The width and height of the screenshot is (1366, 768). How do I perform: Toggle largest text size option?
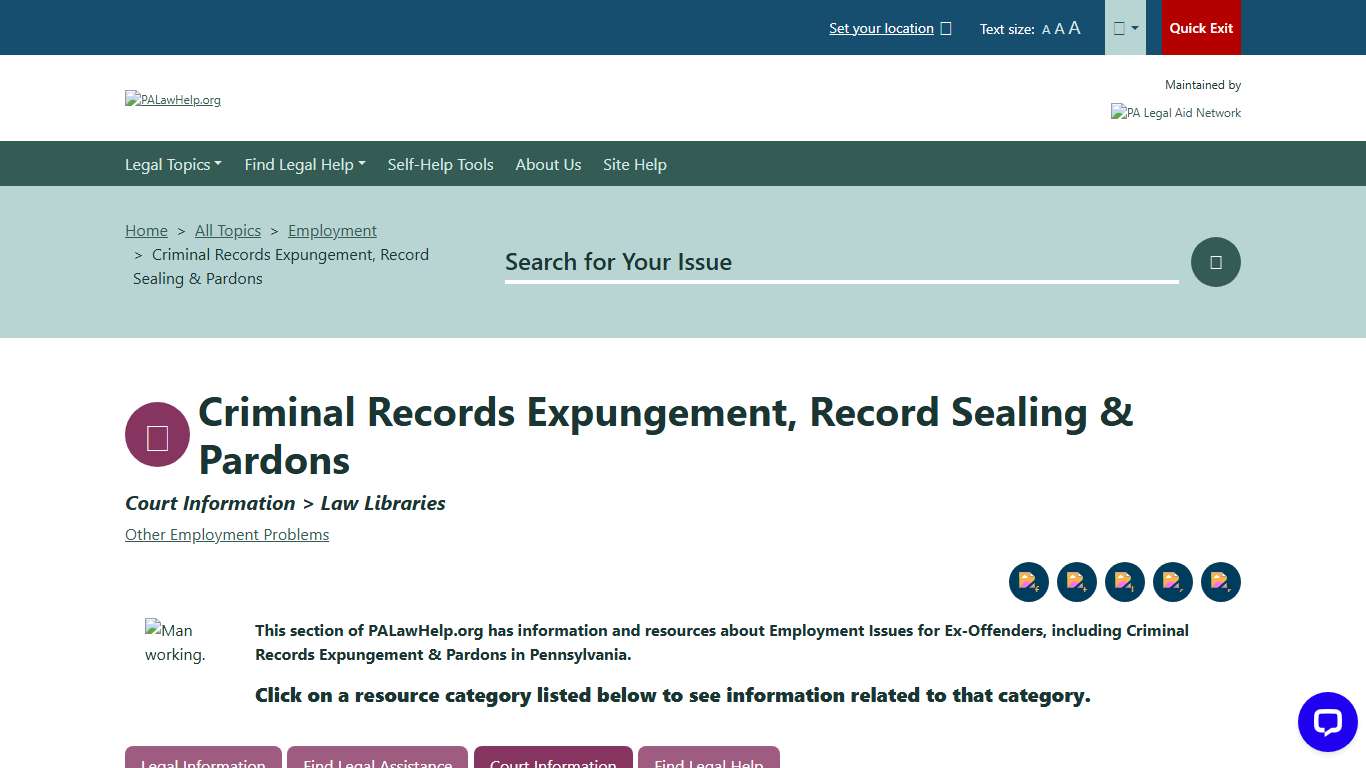click(x=1074, y=28)
